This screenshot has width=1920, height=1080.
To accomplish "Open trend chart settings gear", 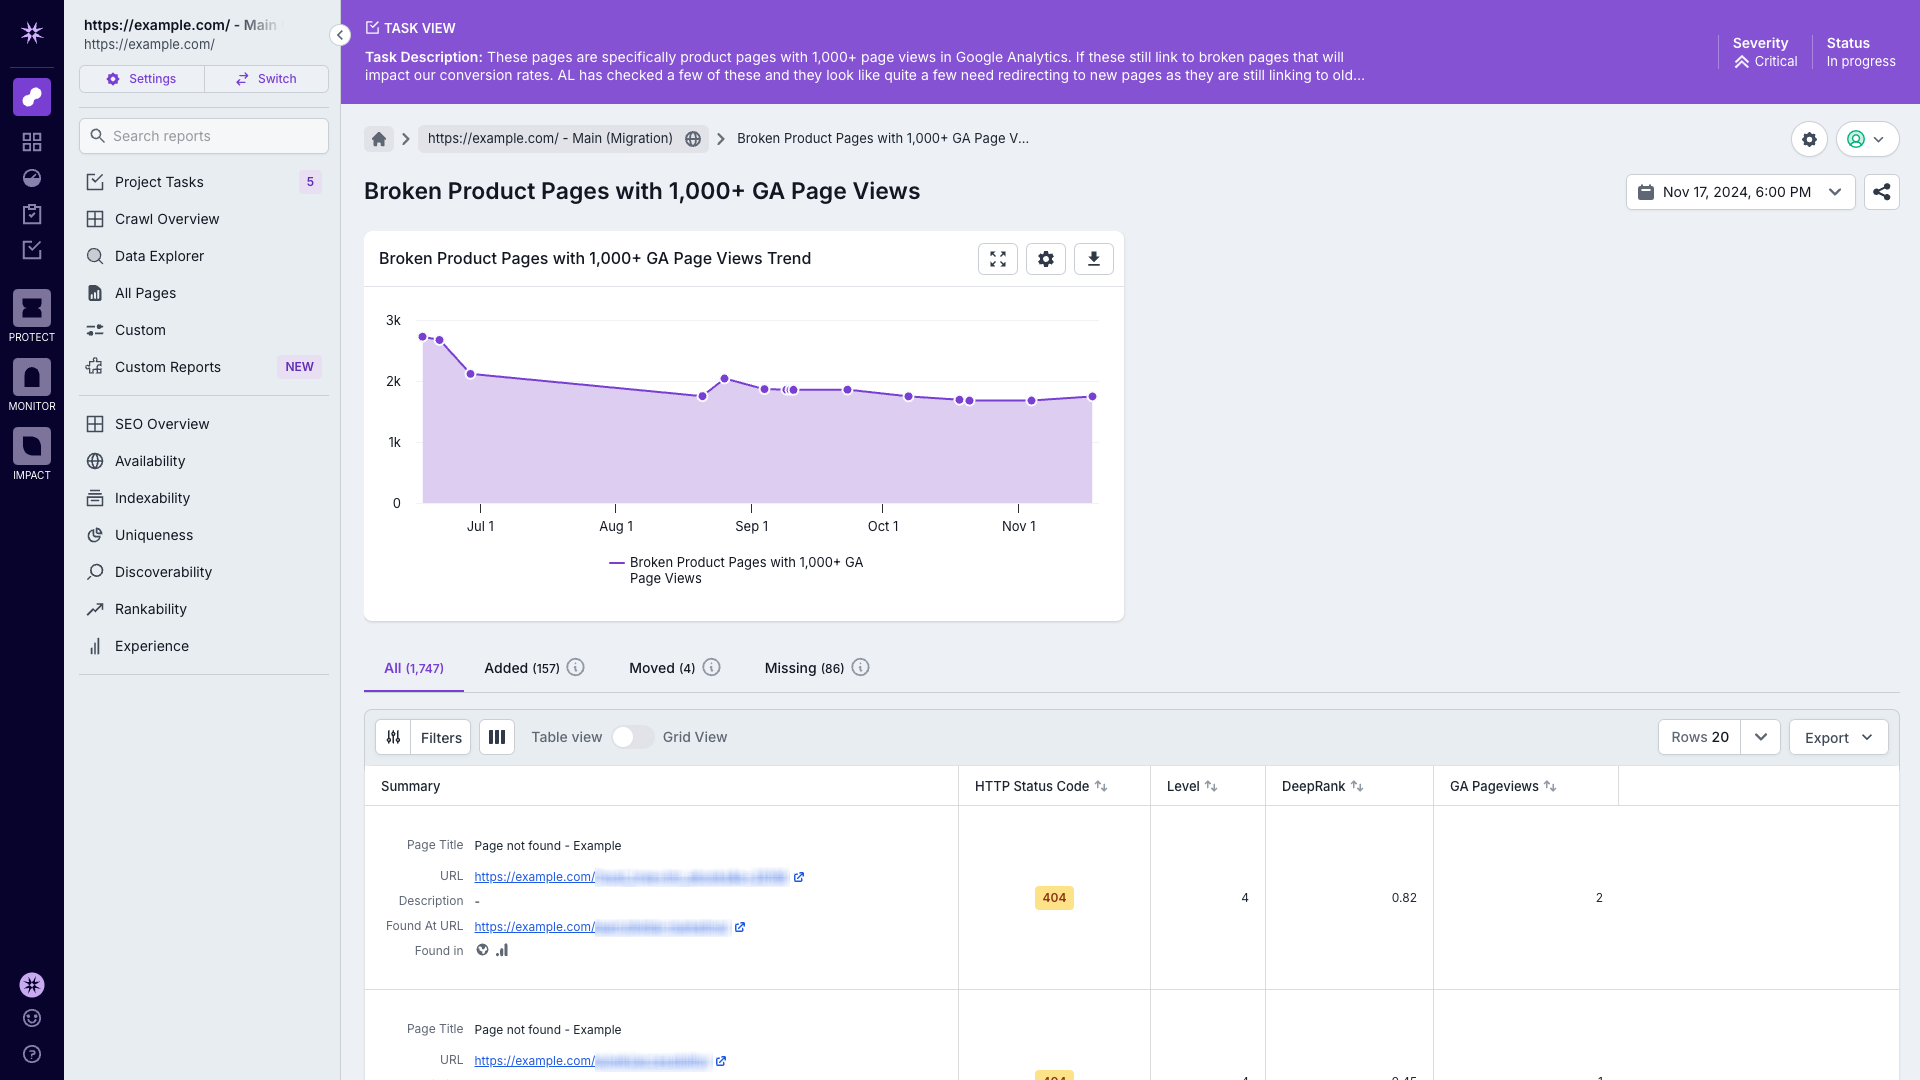I will [1046, 259].
